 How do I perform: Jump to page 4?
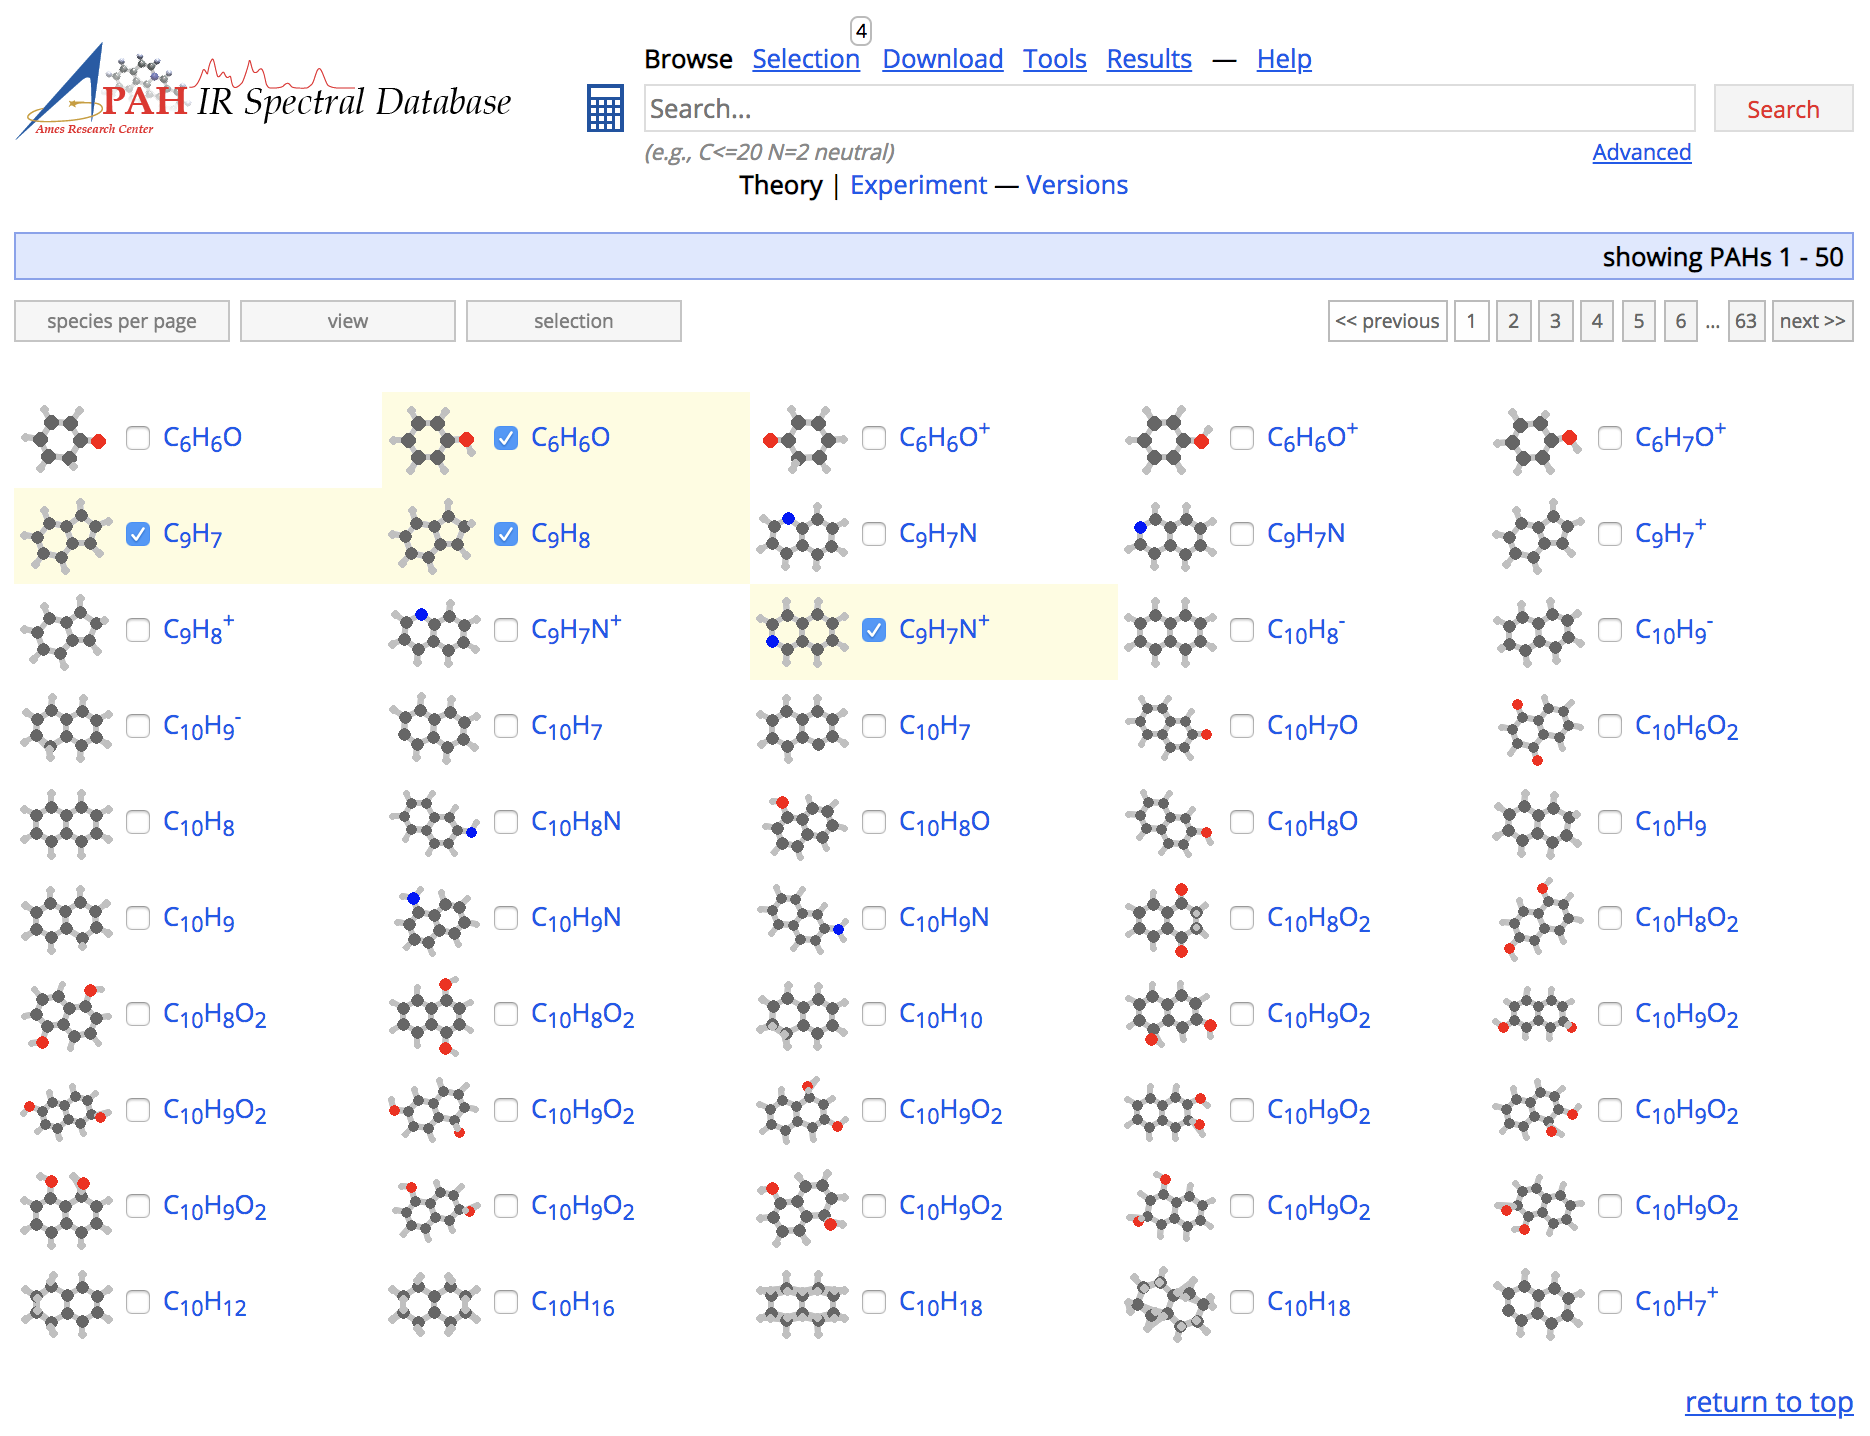[x=1597, y=321]
